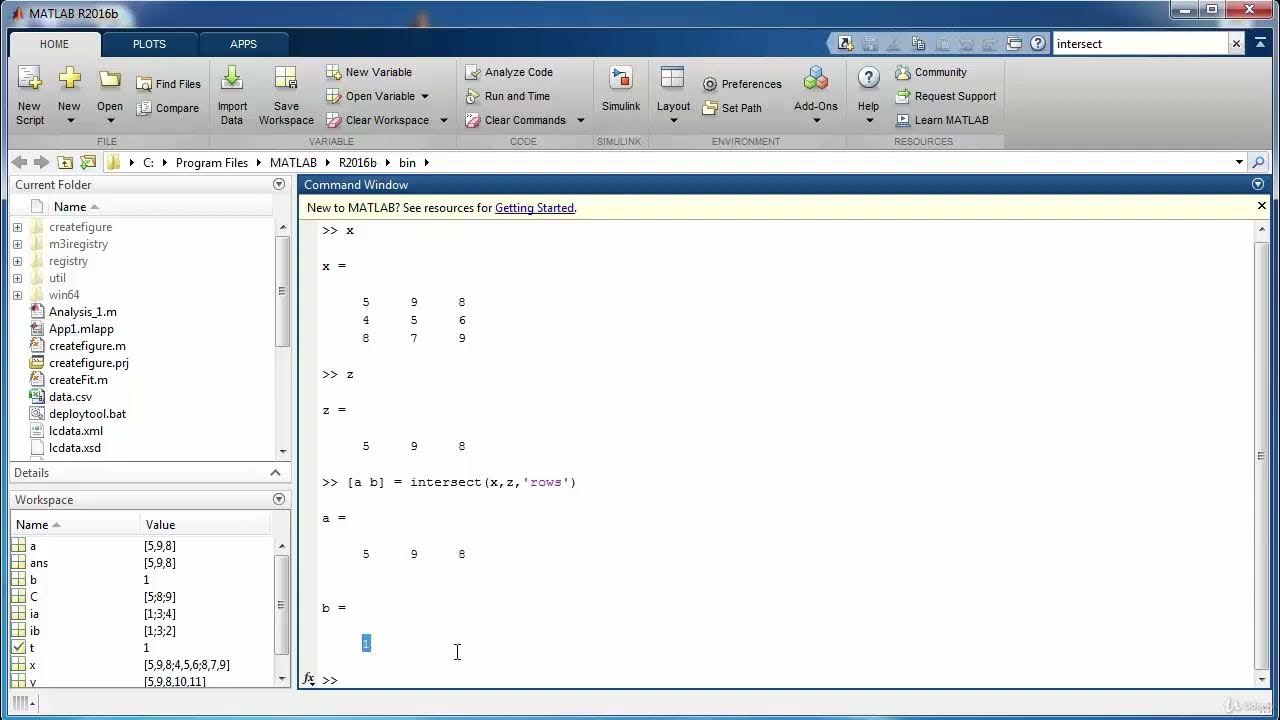Click Set Path
Image resolution: width=1280 pixels, height=720 pixels.
coord(732,108)
